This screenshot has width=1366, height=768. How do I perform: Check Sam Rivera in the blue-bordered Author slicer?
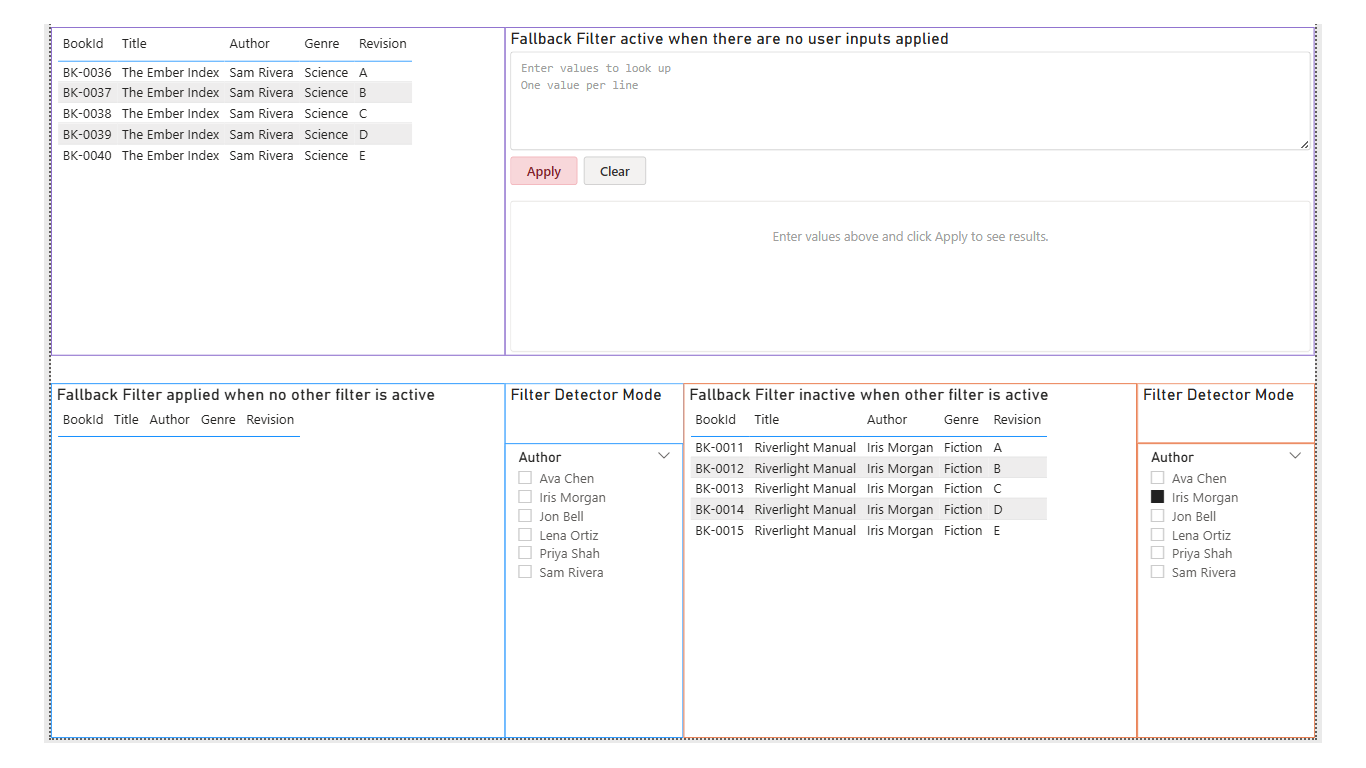(525, 572)
